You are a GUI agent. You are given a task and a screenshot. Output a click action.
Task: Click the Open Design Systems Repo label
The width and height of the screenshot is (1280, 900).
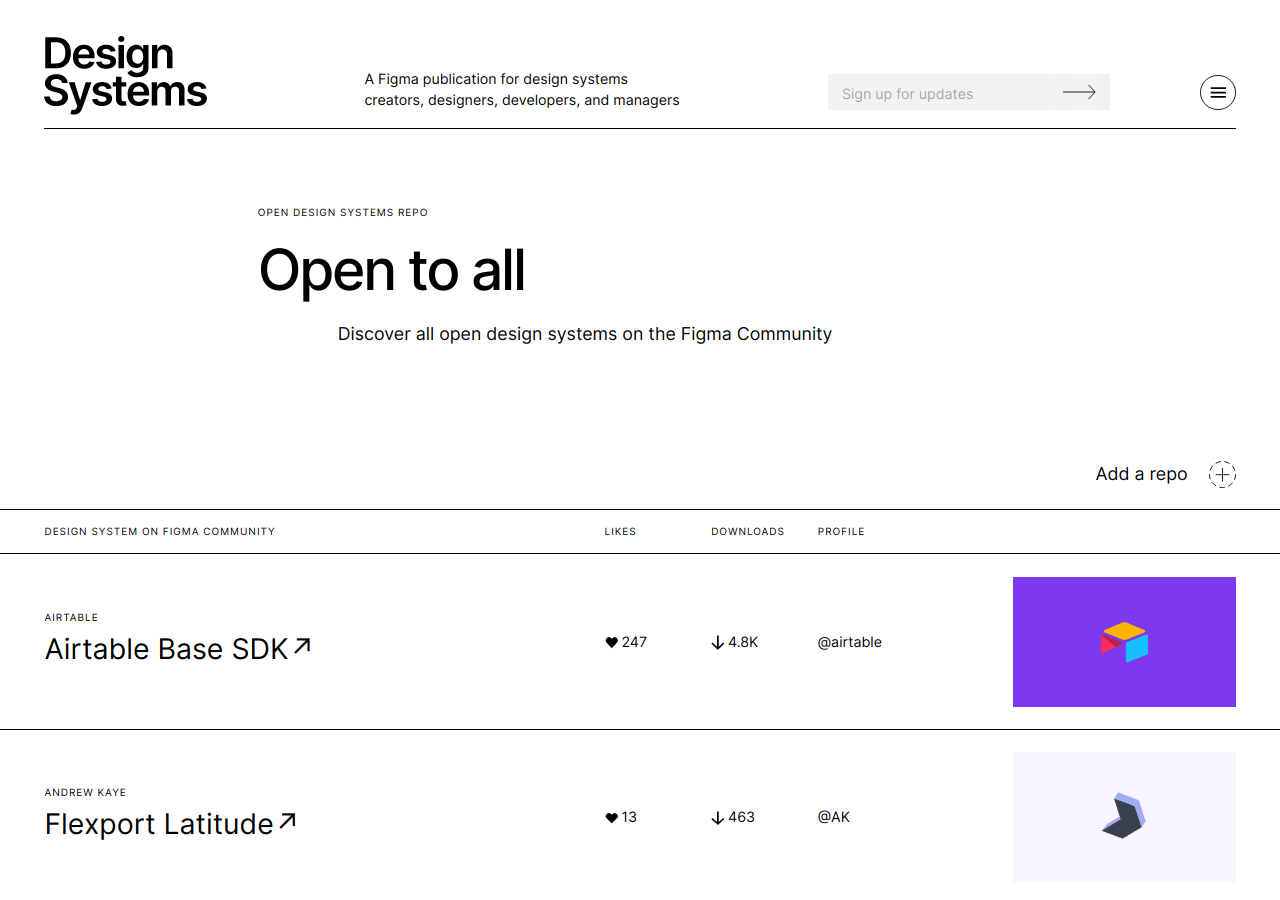tap(343, 212)
